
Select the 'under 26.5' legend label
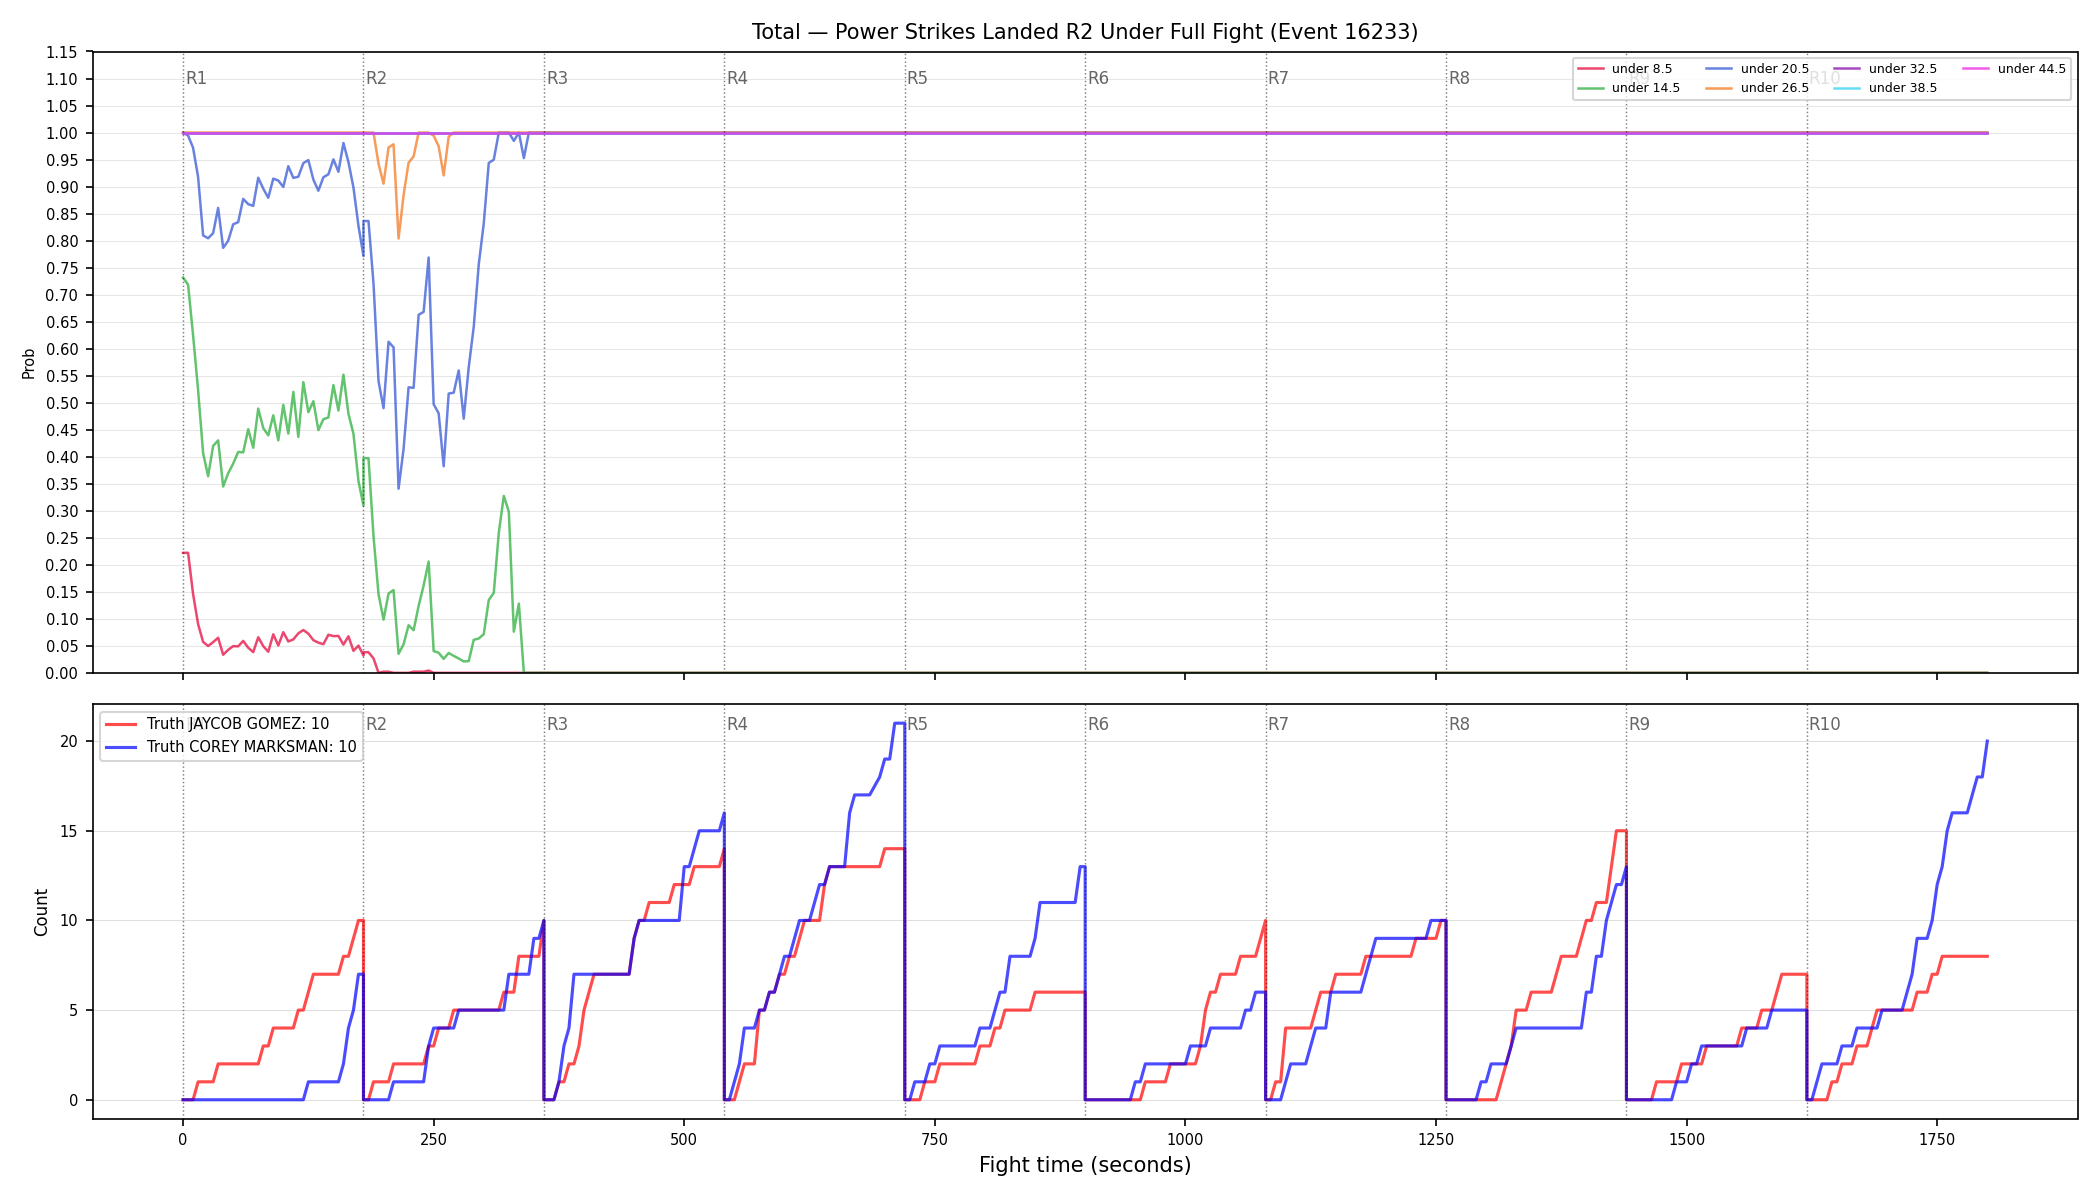point(1775,88)
